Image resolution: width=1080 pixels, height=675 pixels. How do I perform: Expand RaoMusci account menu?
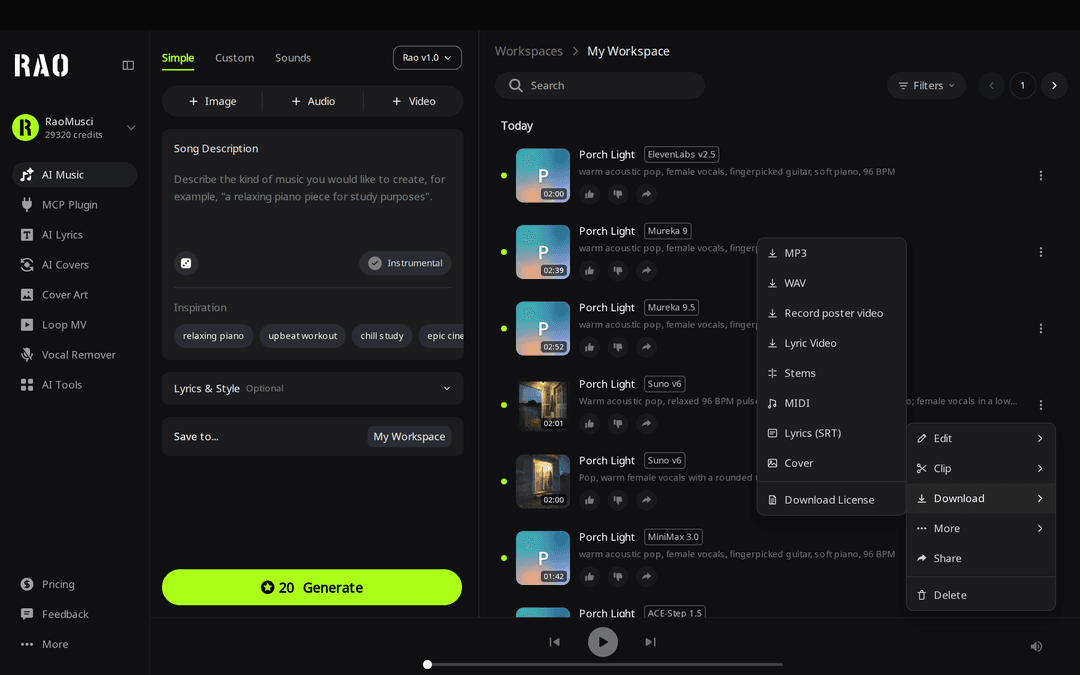131,127
